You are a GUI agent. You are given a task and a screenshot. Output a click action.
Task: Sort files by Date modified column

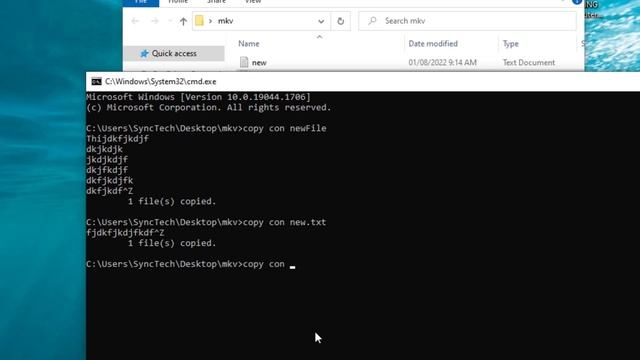coord(433,44)
